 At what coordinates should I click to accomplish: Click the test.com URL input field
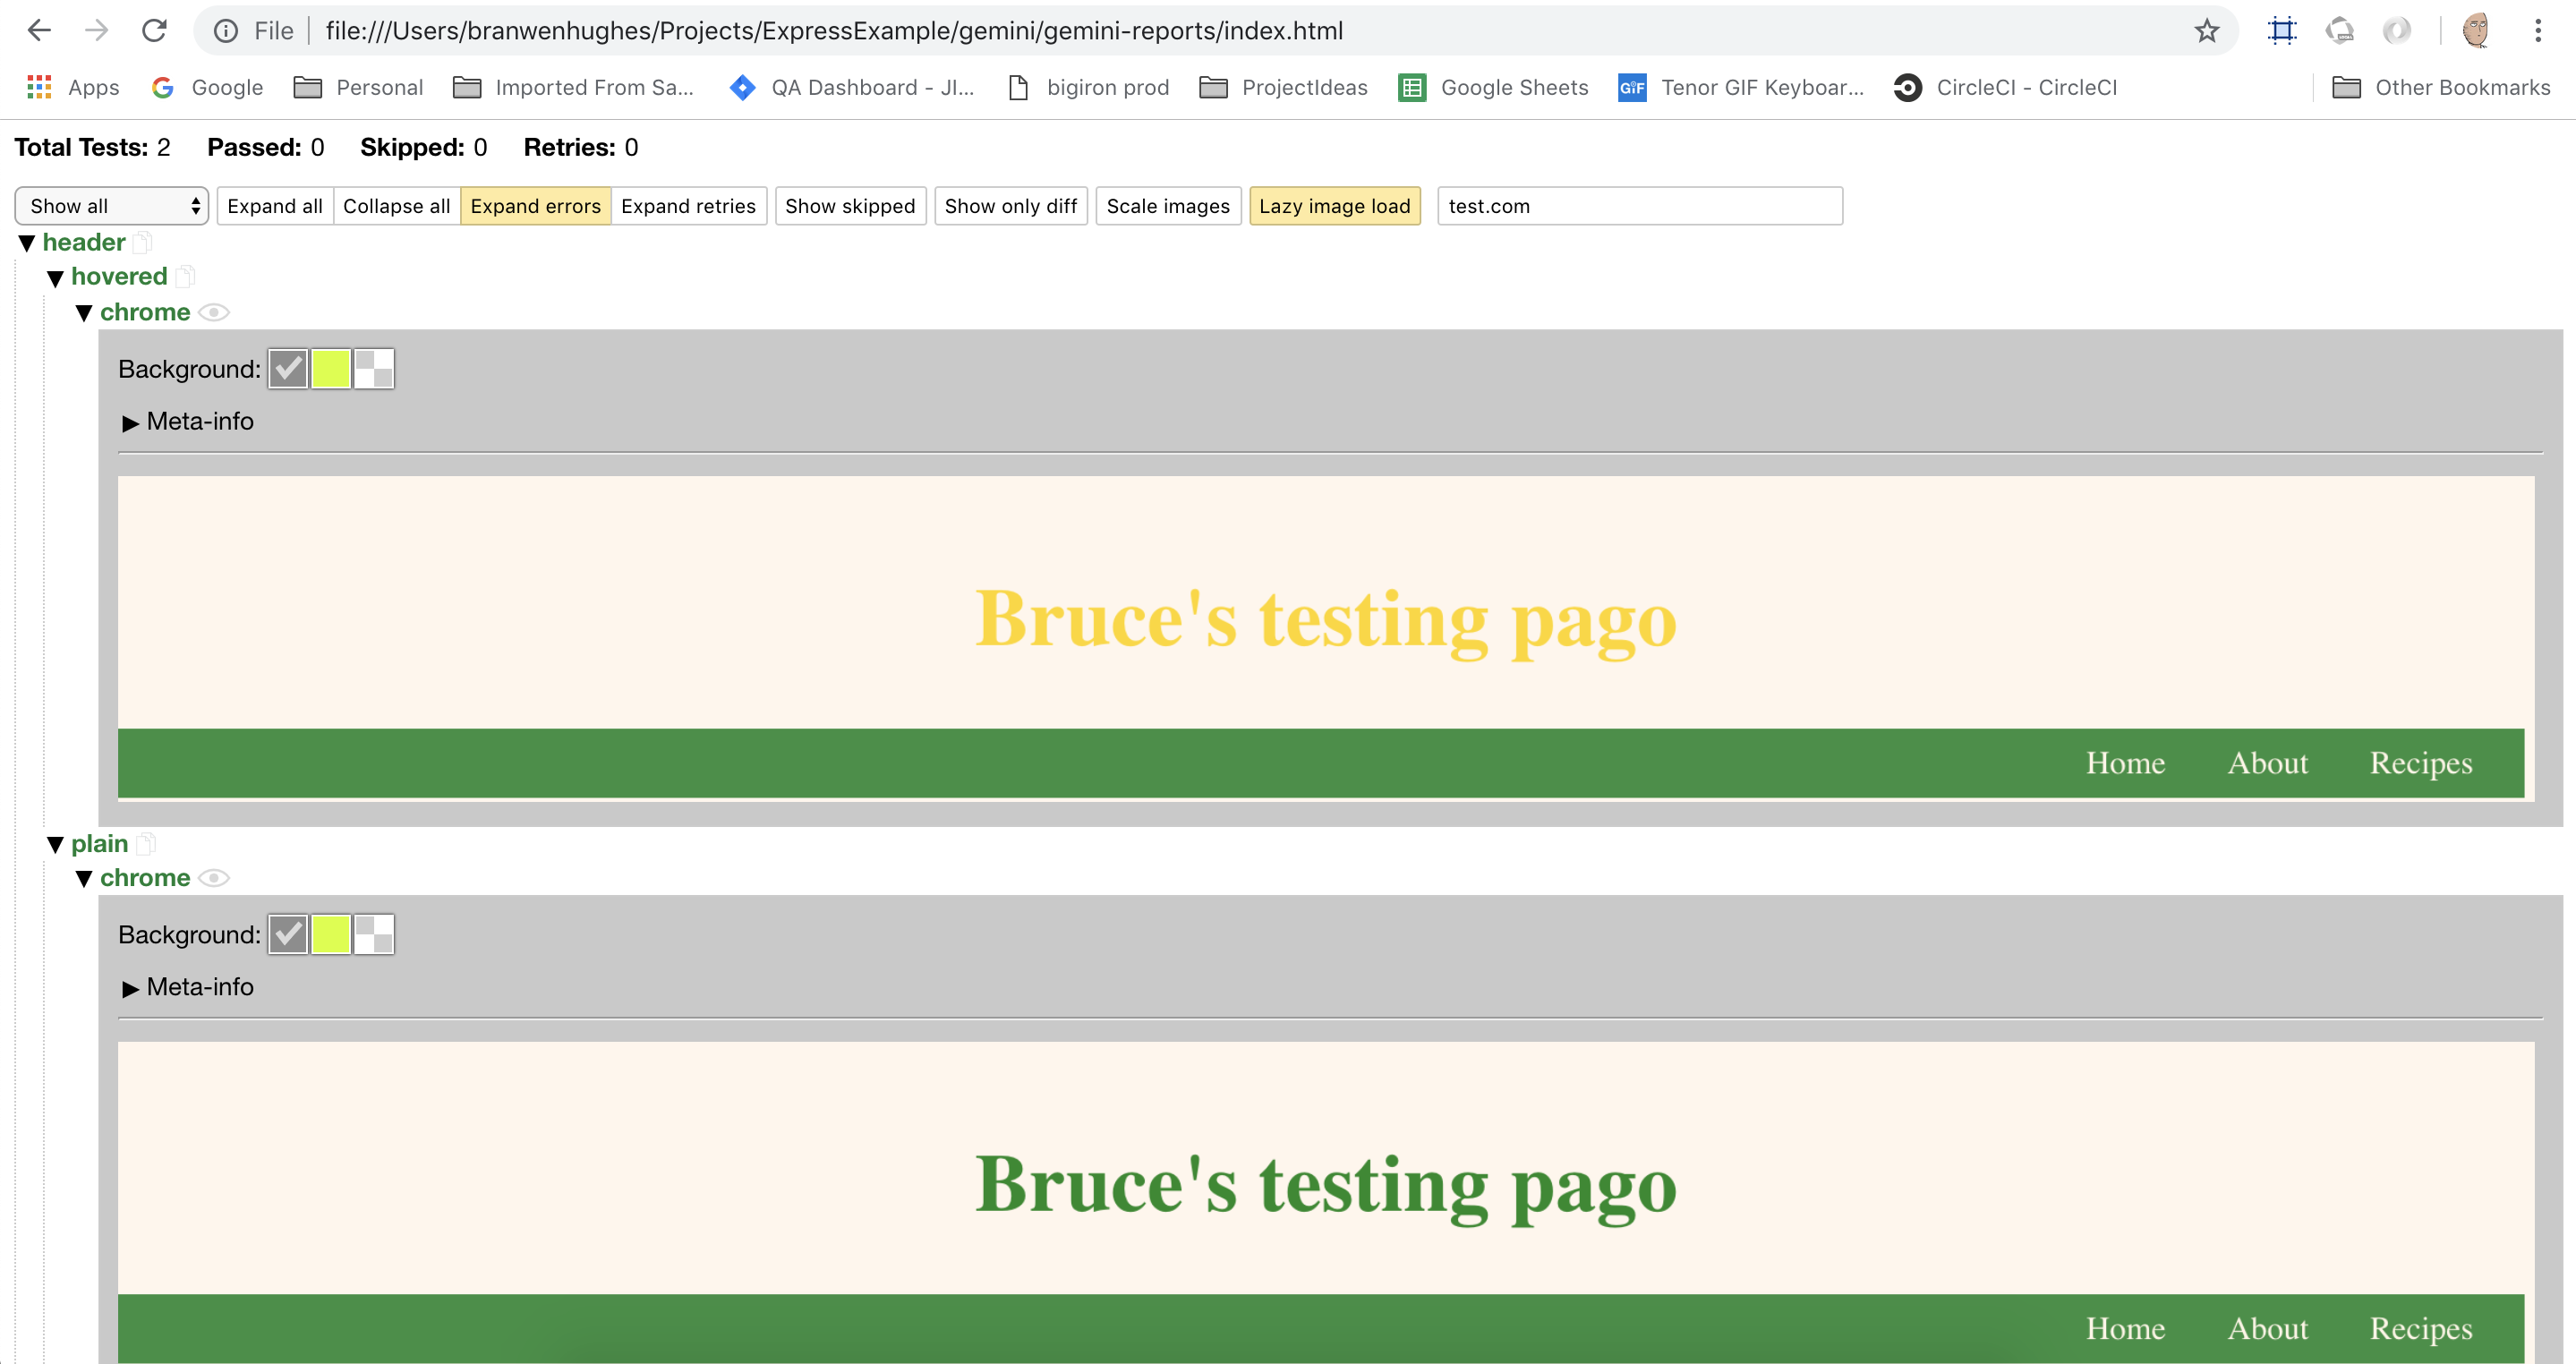tap(1639, 206)
